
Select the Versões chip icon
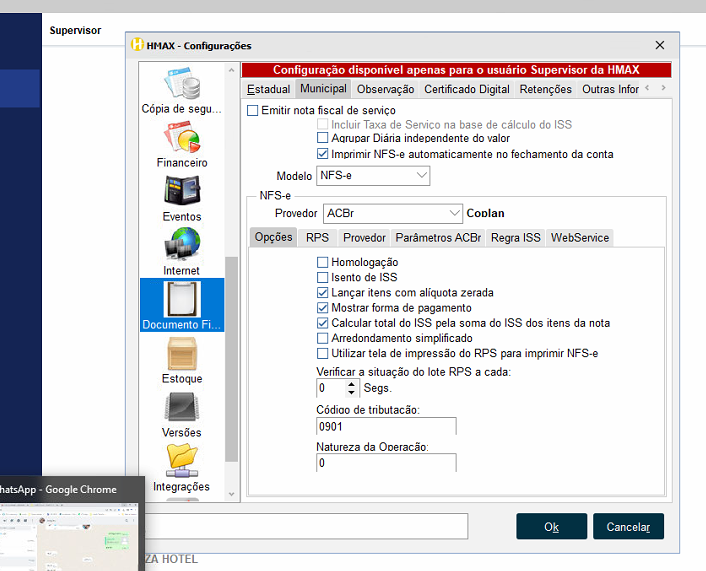tap(182, 407)
